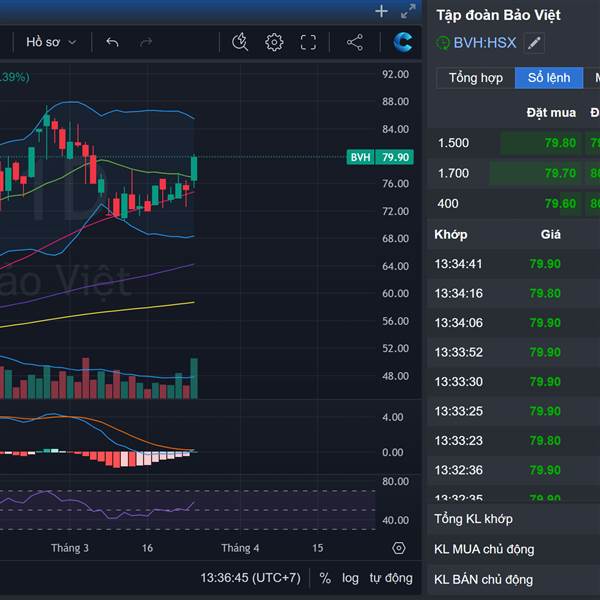Click Tập đoàn Bảo Việt title
Screen dimensions: 600x600
pyautogui.click(x=498, y=15)
